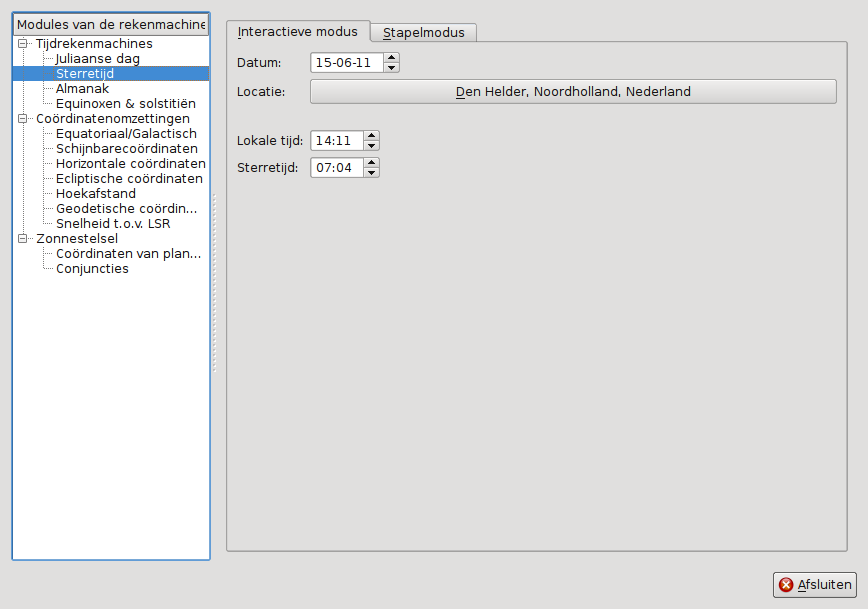Select the Conjuncties module
This screenshot has width=868, height=609.
(92, 269)
